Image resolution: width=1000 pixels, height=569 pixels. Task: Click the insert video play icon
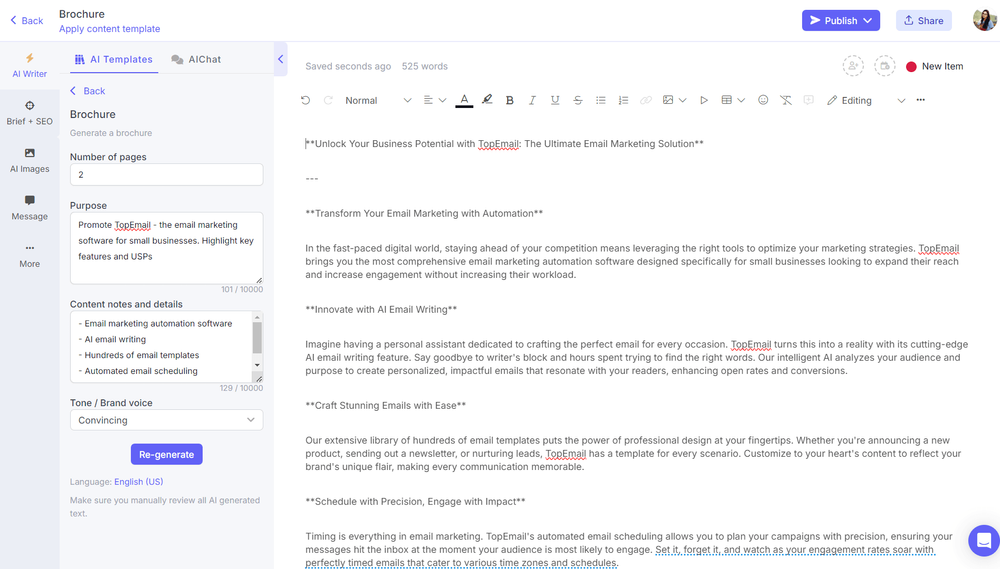[x=703, y=100]
